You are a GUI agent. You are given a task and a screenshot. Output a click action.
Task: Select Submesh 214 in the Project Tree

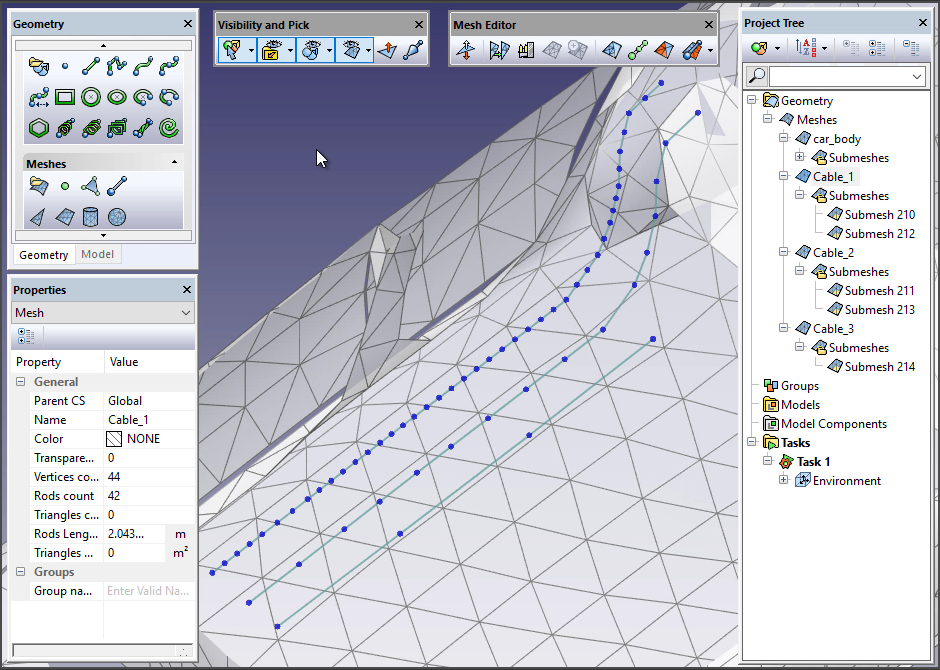tap(879, 367)
